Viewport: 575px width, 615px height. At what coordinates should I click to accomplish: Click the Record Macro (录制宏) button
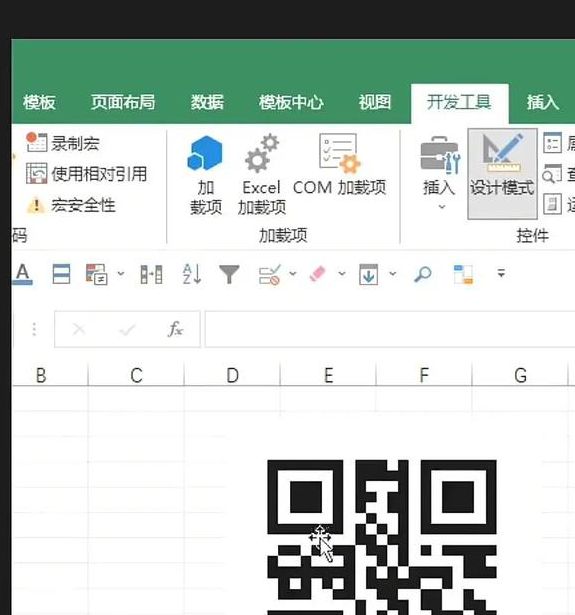click(63, 143)
